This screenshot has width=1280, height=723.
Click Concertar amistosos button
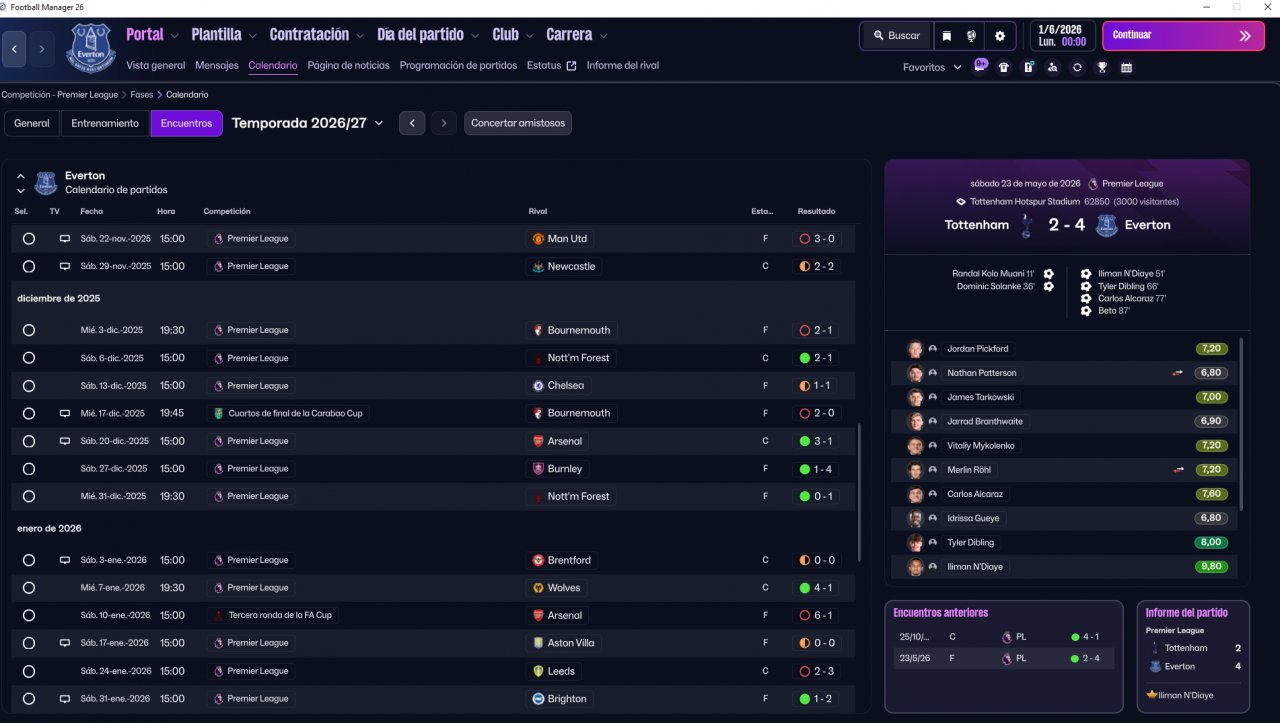pos(518,123)
